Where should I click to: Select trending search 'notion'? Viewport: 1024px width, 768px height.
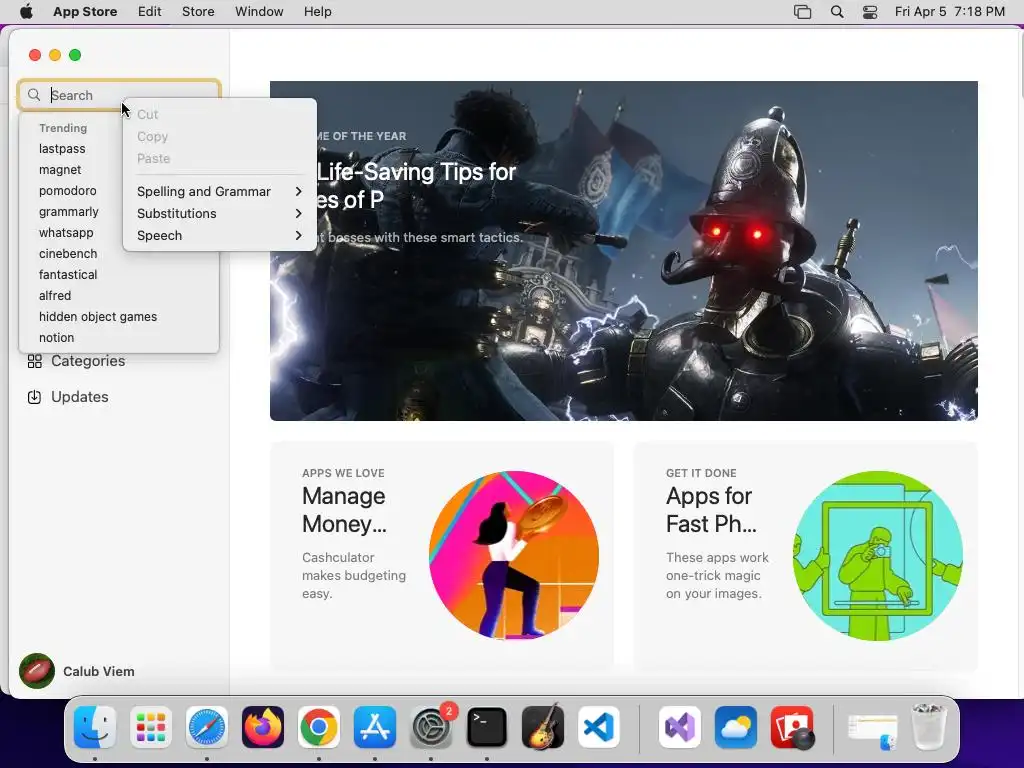[x=56, y=338]
